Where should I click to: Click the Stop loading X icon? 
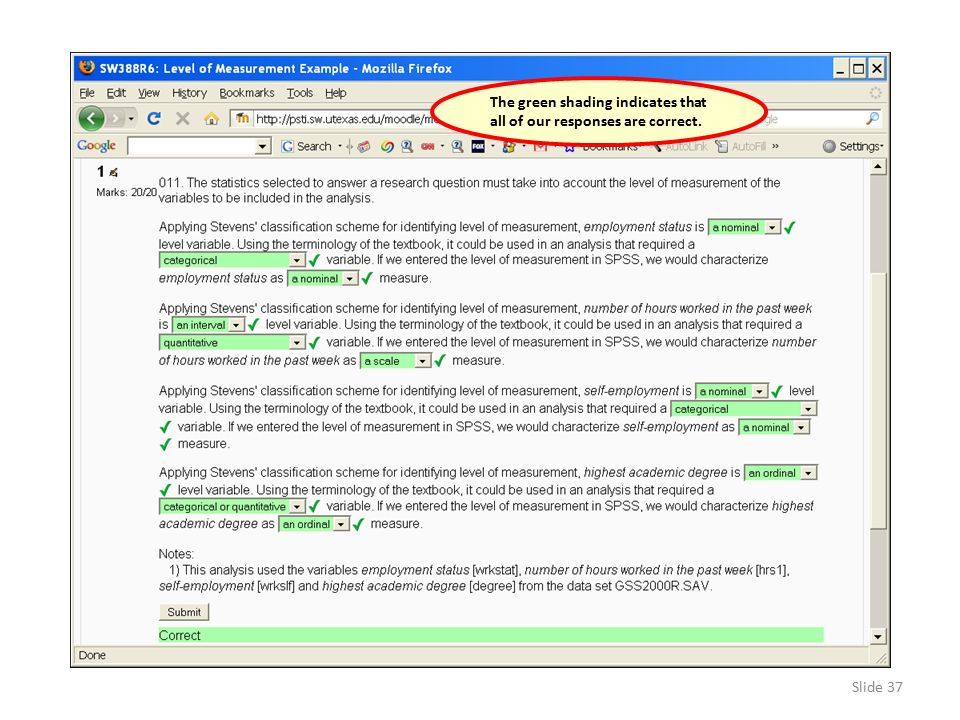click(x=182, y=118)
